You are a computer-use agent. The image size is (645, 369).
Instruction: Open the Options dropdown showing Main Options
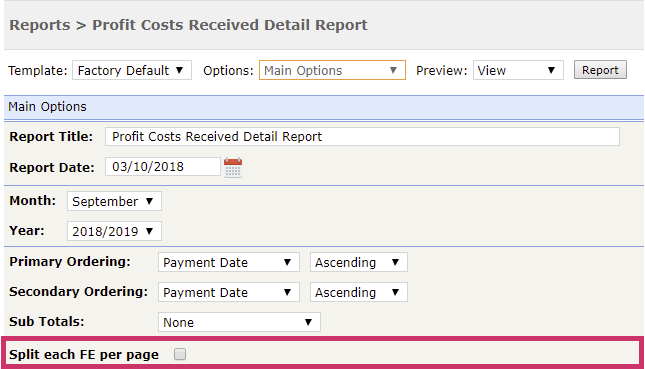pos(332,70)
